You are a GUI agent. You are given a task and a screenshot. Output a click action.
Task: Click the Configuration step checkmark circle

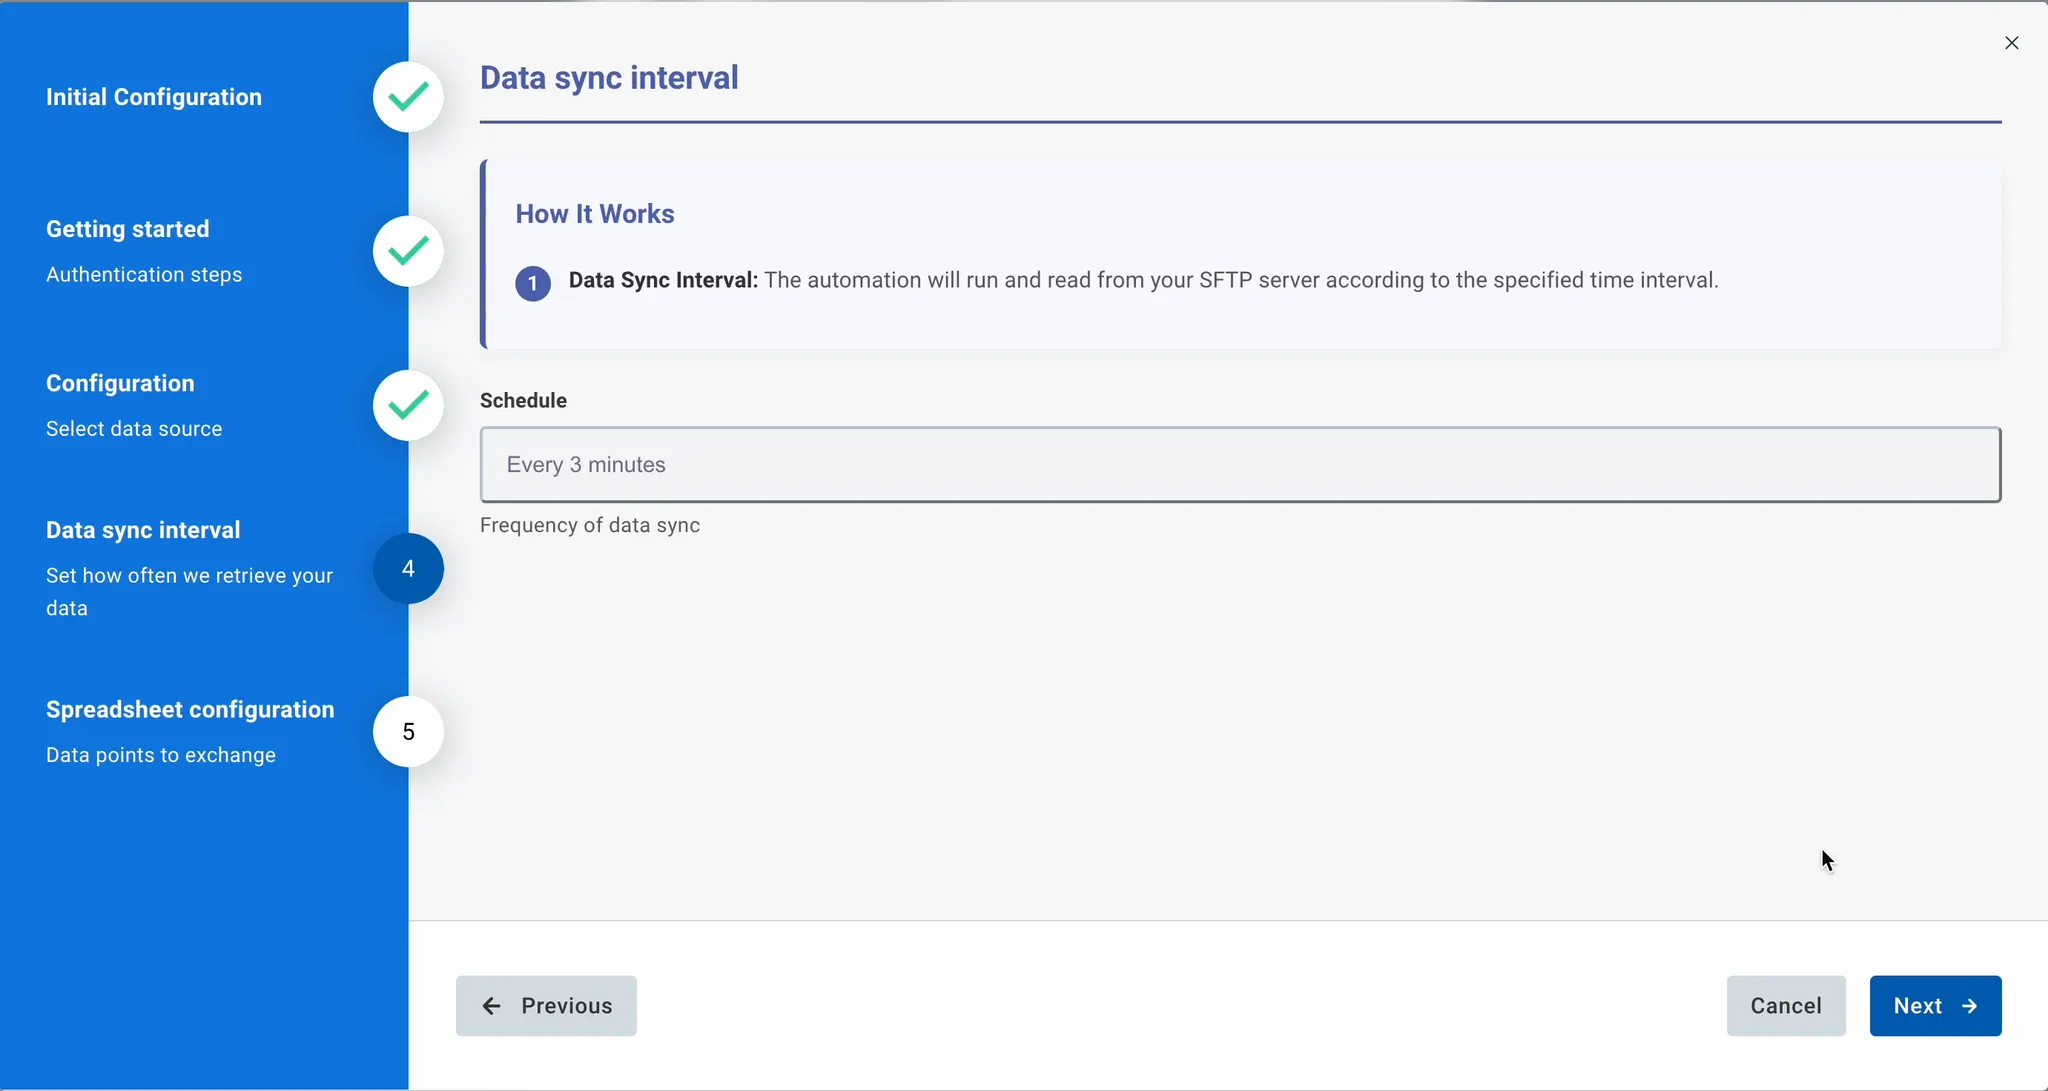tap(408, 405)
